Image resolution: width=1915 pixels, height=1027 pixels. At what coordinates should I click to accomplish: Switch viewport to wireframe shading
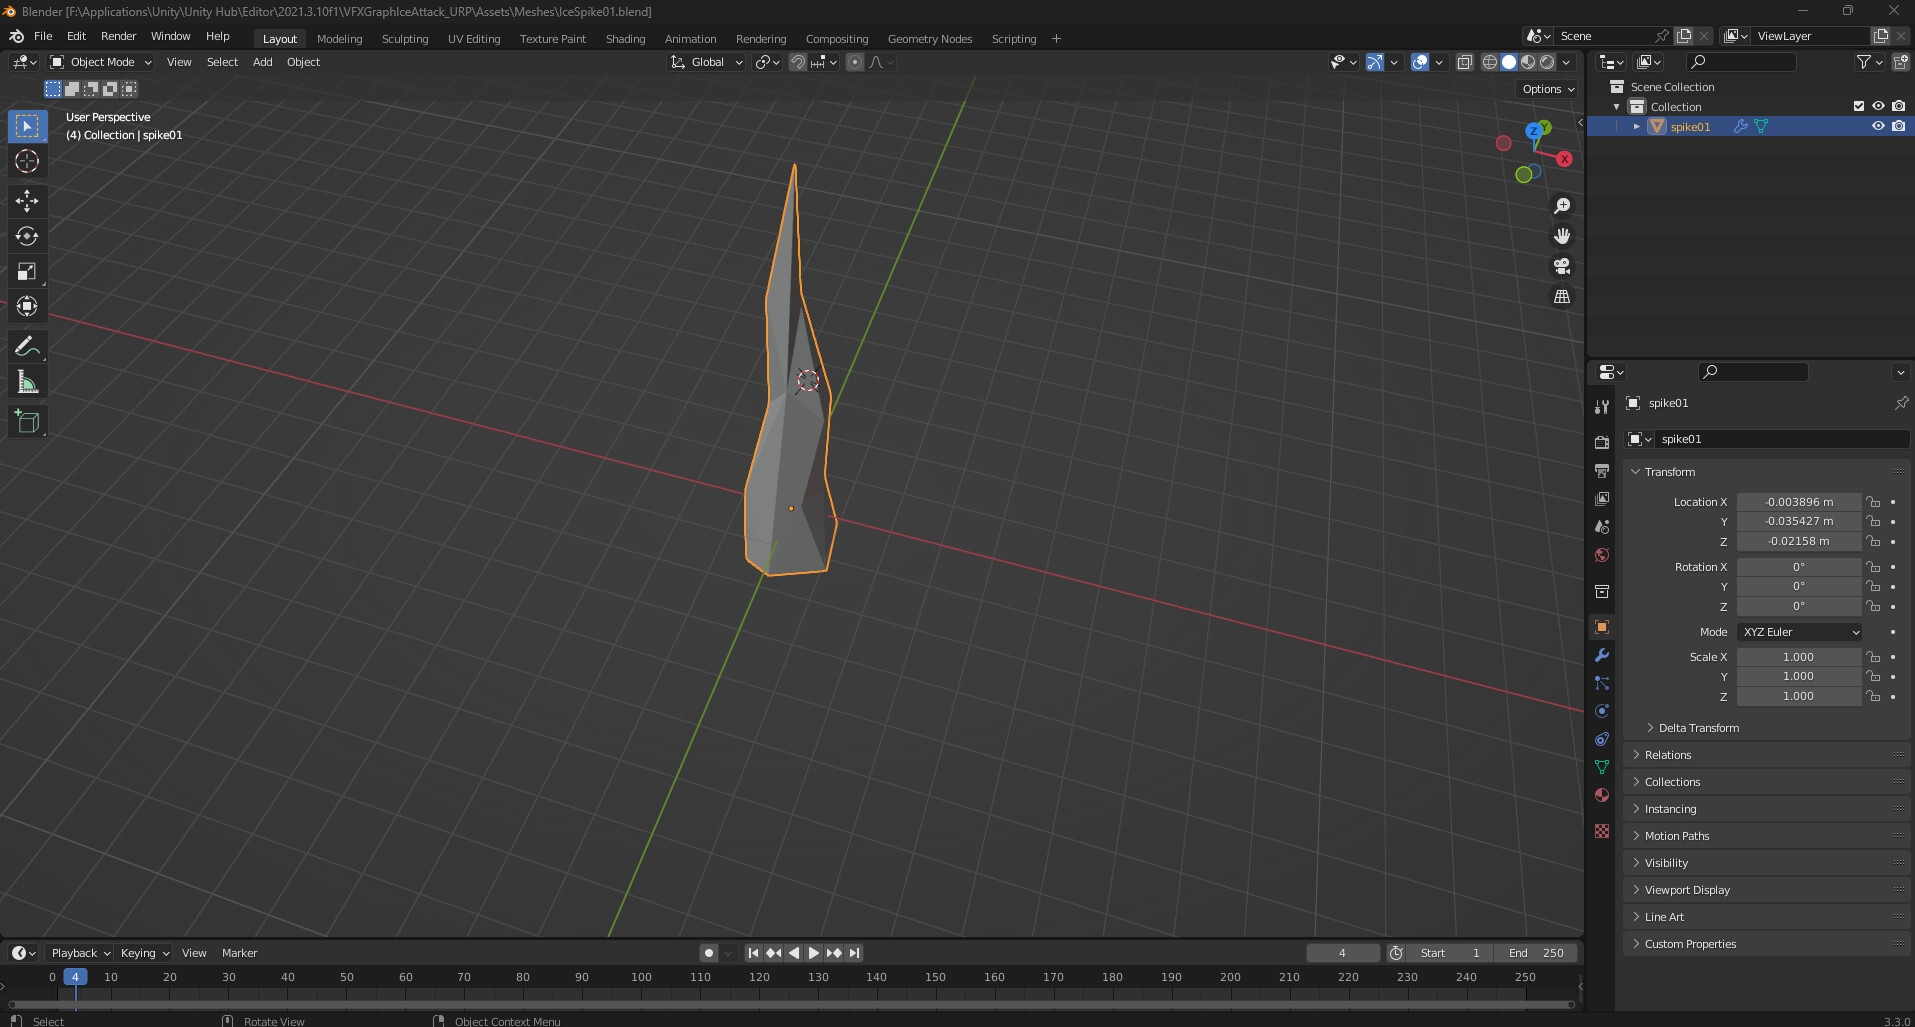(x=1489, y=62)
